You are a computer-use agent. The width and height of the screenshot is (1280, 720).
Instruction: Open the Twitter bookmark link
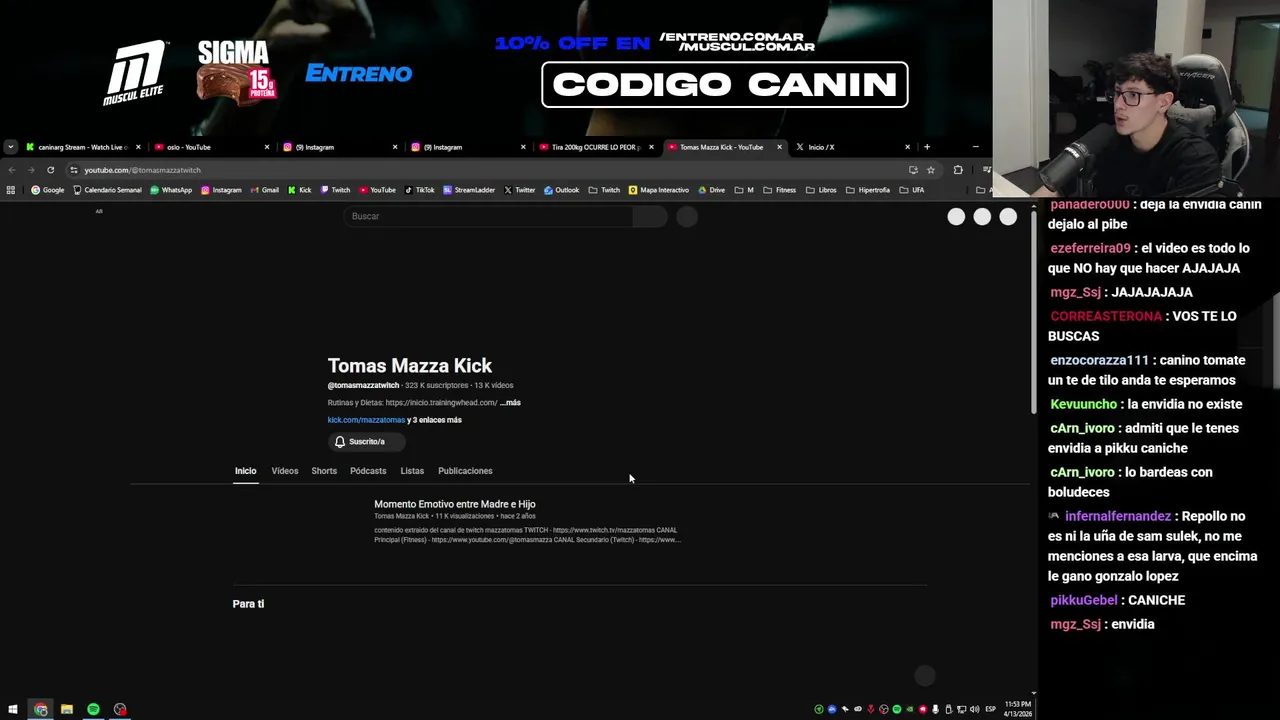pyautogui.click(x=519, y=190)
